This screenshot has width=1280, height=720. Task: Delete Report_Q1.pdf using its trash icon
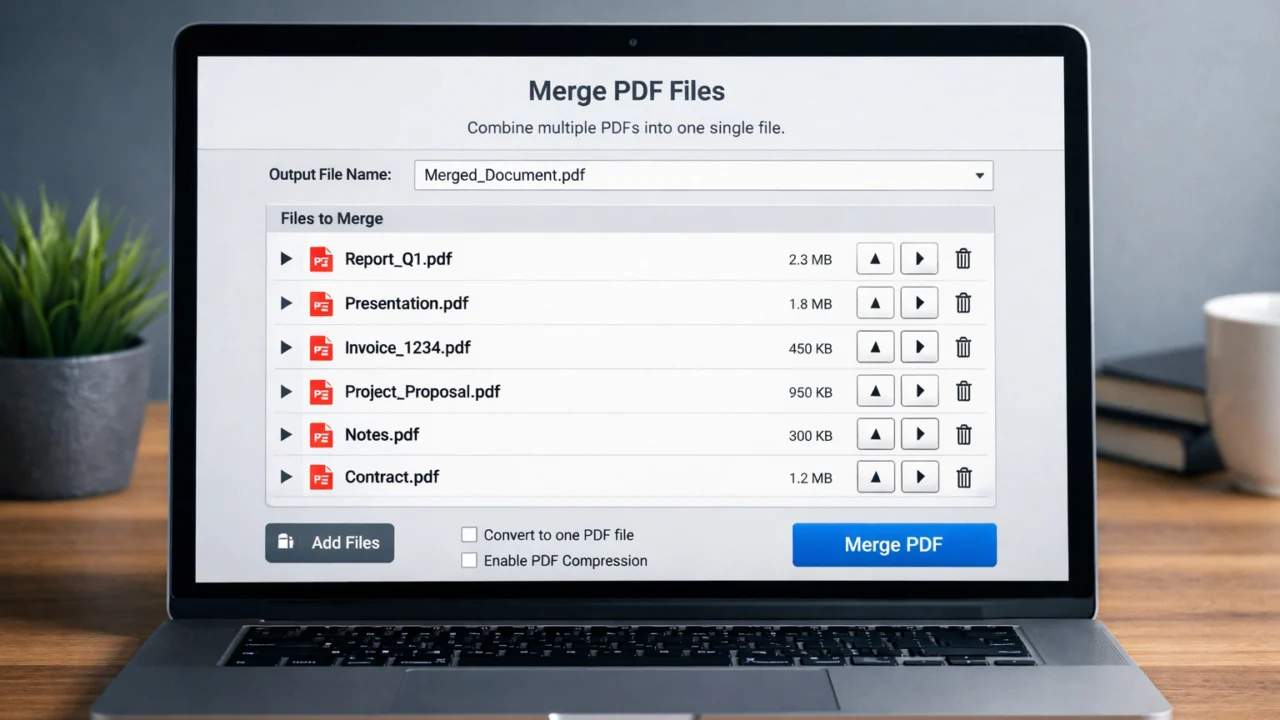[x=963, y=259]
